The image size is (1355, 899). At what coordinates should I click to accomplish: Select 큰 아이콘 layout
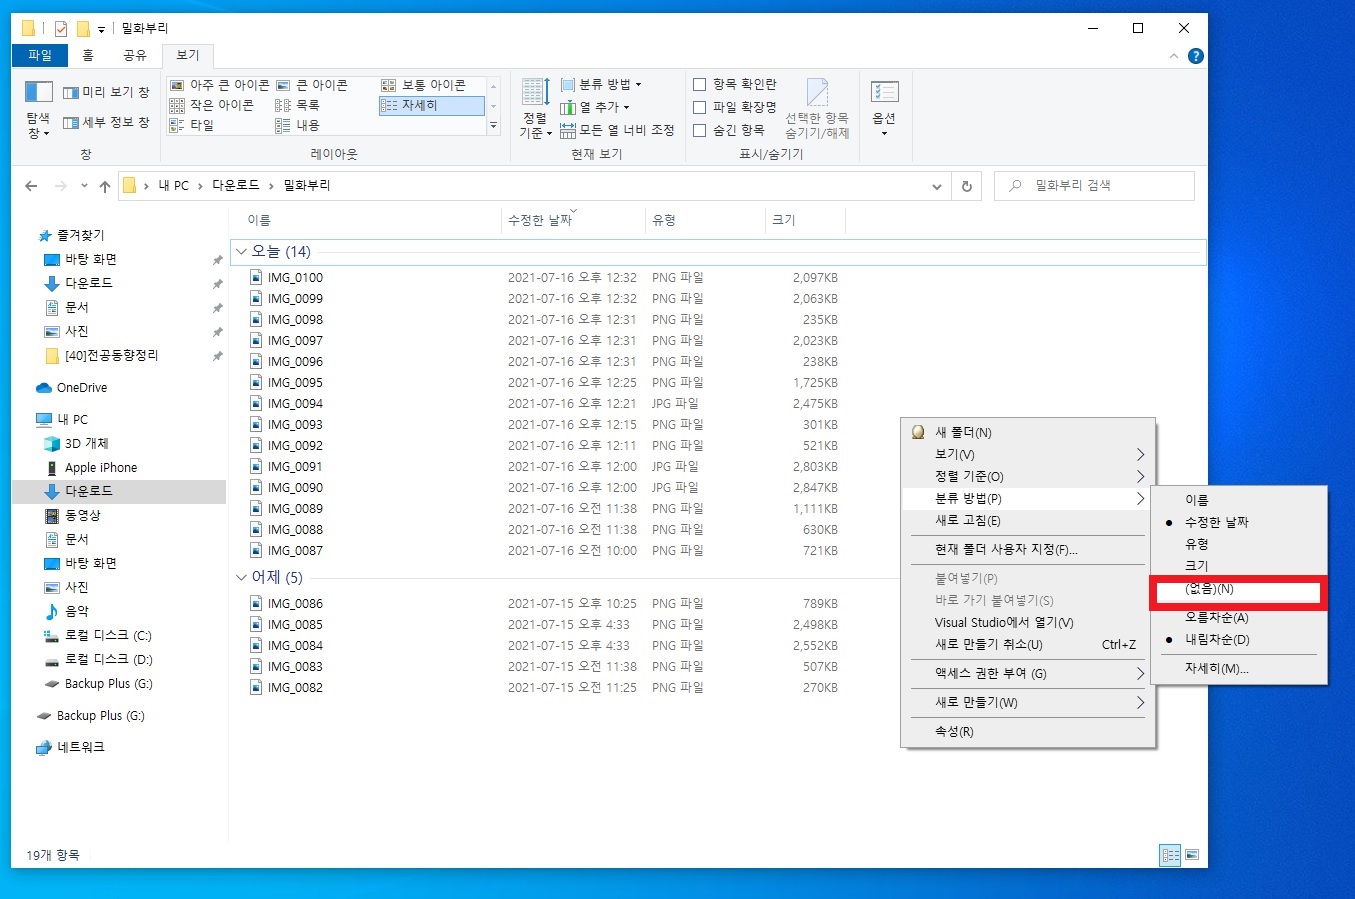click(x=312, y=85)
